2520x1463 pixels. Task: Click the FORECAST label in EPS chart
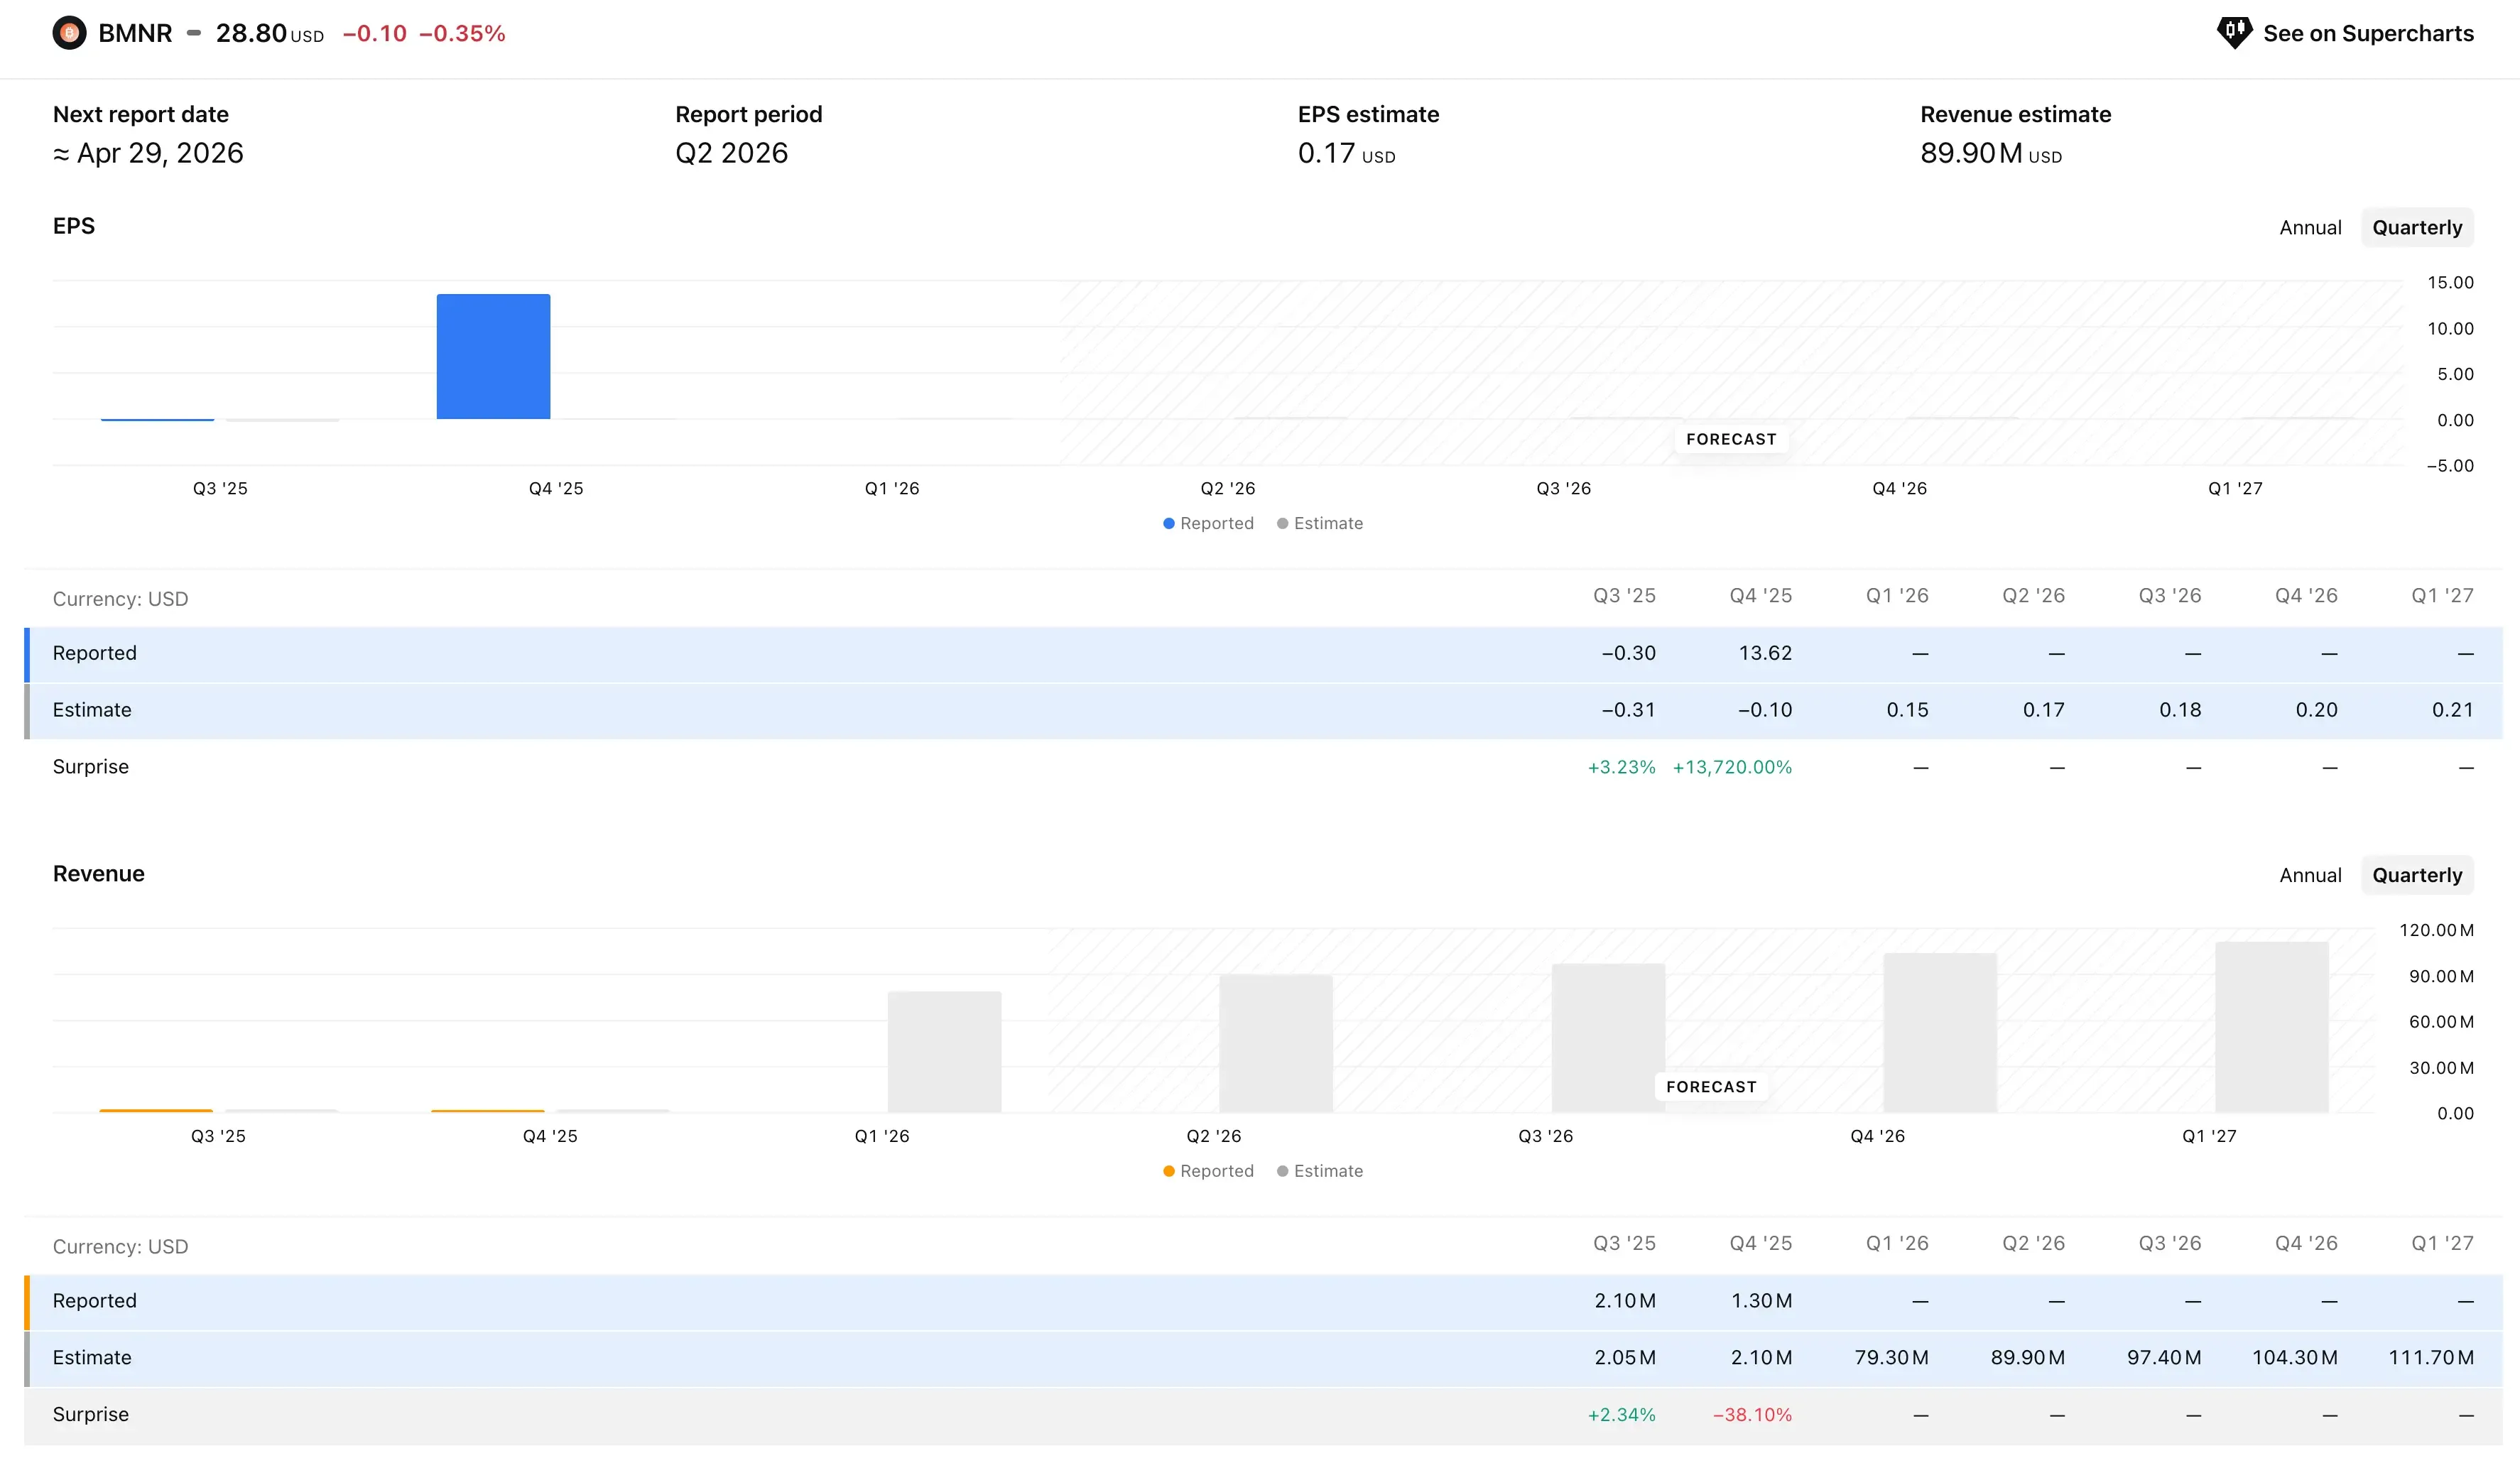(x=1731, y=439)
